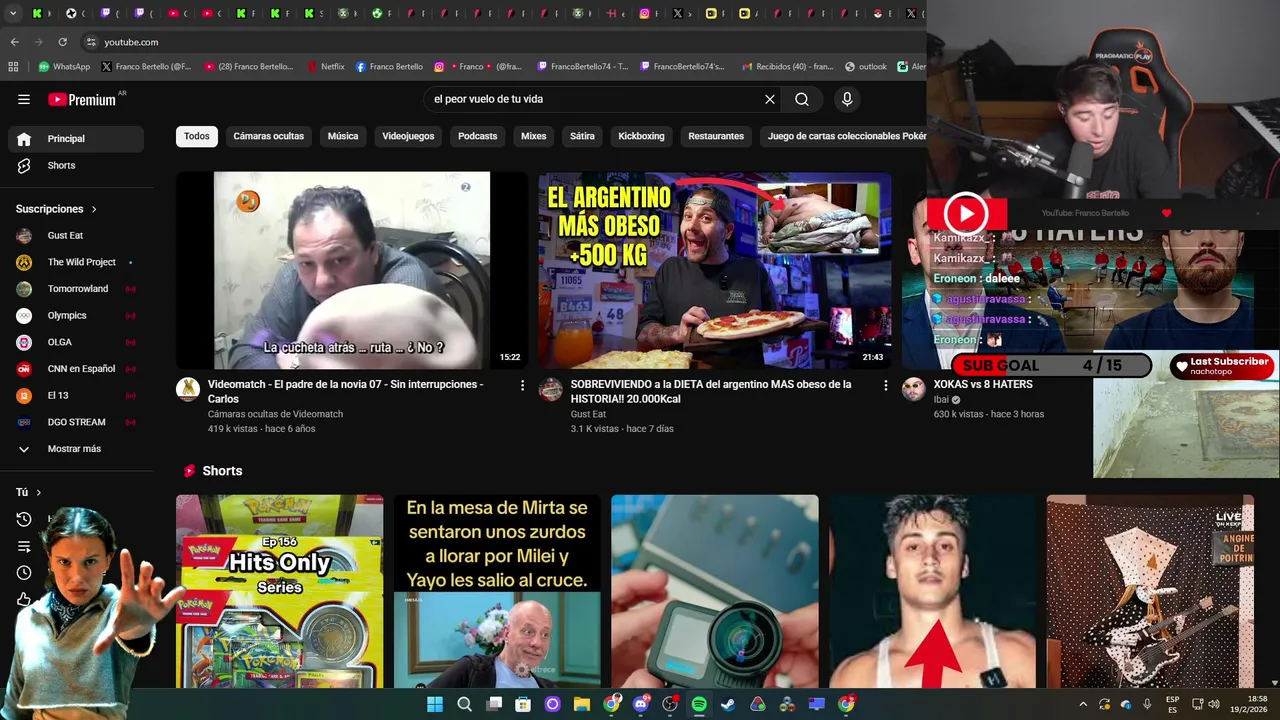Select the Videojuegos filter chip
Viewport: 1280px width, 720px height.
click(408, 136)
